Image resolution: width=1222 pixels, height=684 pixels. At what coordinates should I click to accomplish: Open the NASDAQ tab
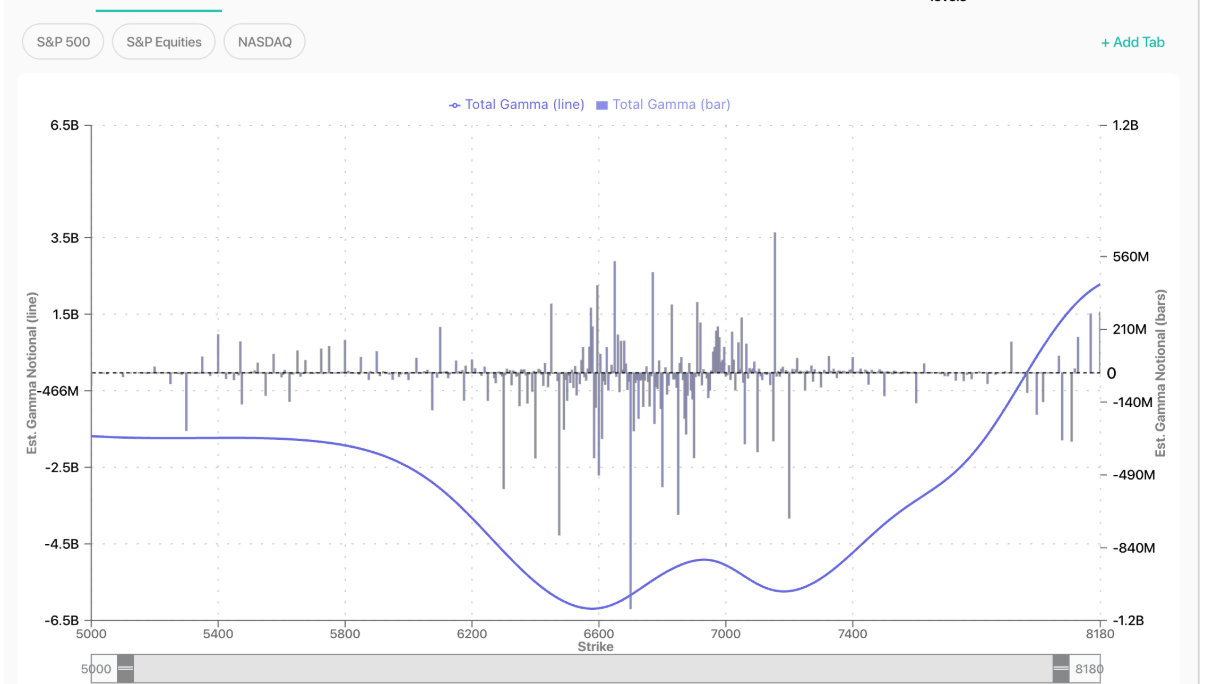click(x=264, y=41)
